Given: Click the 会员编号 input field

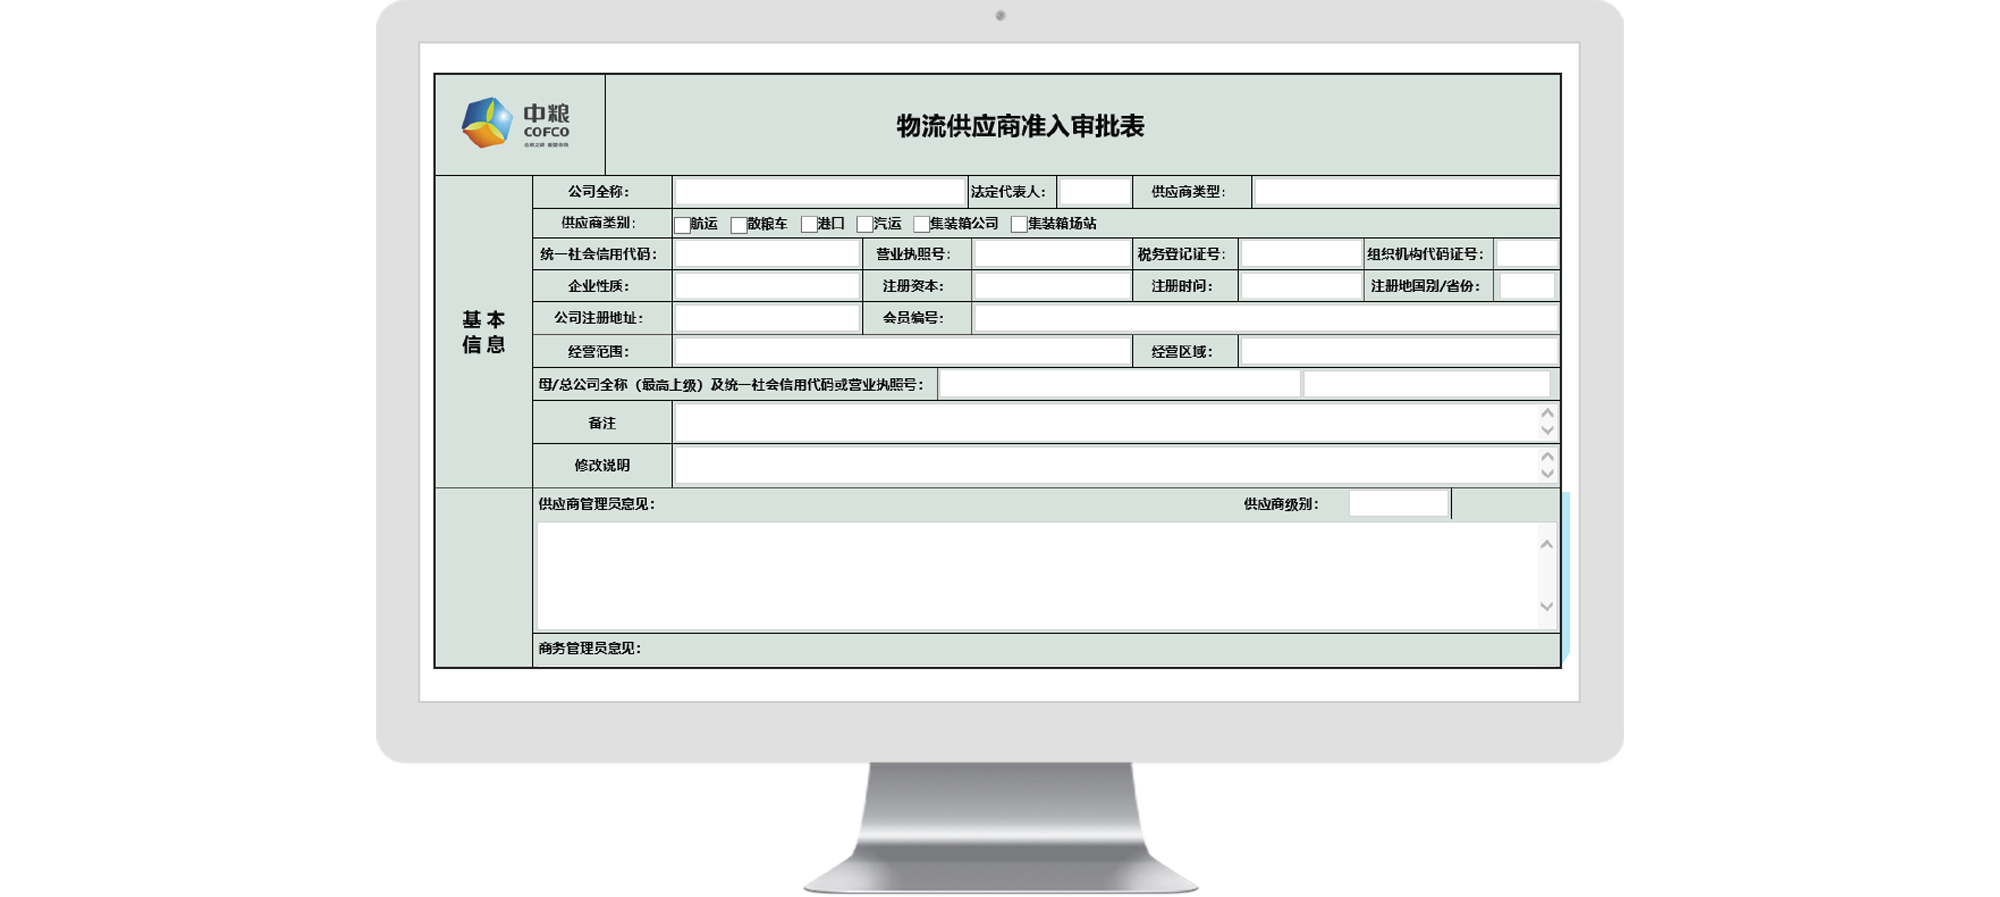Looking at the screenshot, I should [1265, 318].
